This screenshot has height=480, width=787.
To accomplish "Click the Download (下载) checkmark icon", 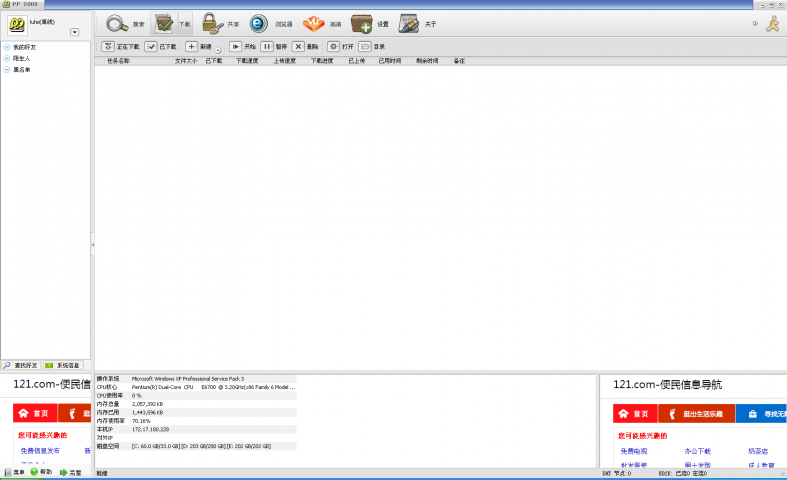I will coord(166,24).
